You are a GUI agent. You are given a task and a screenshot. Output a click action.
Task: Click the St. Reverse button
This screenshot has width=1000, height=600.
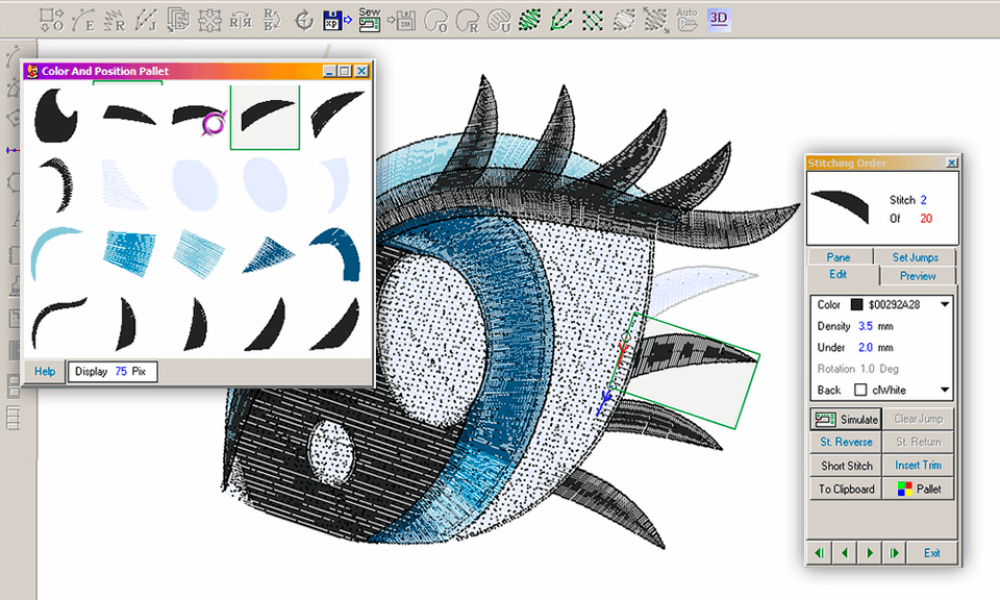tap(846, 442)
